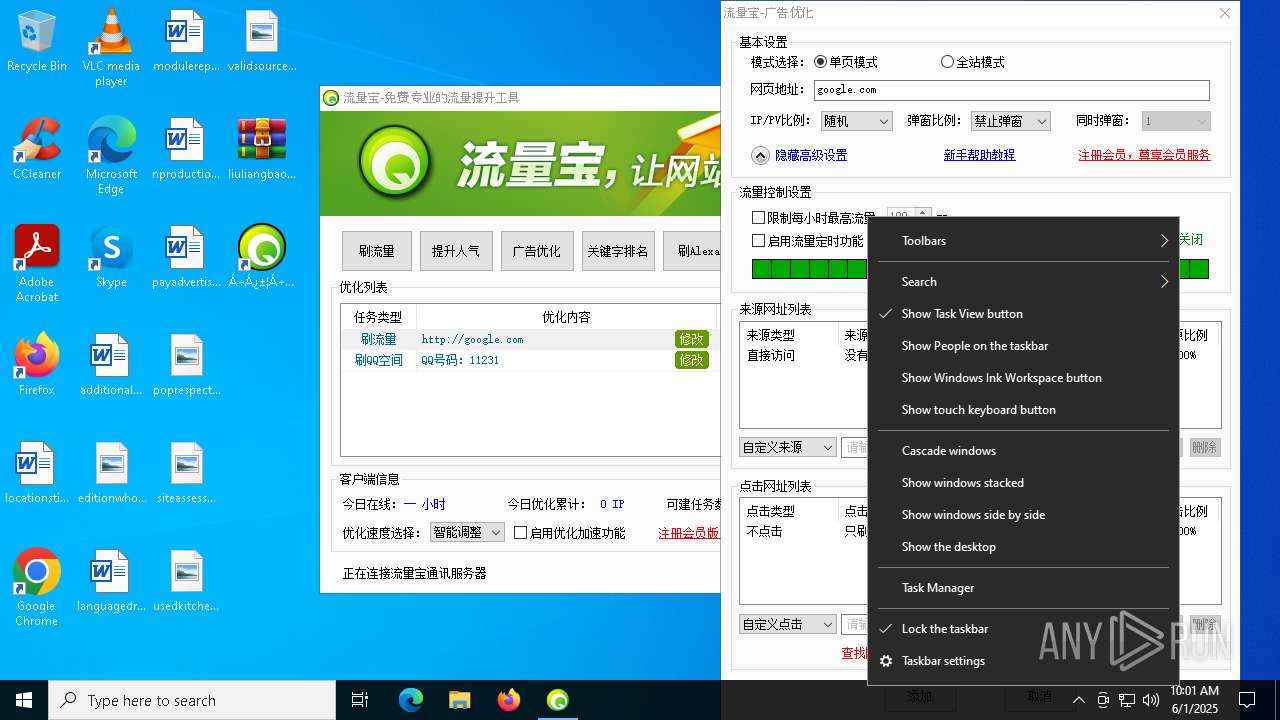This screenshot has width=1280, height=720.
Task: Open Task Manager from context menu
Action: tap(1023, 588)
